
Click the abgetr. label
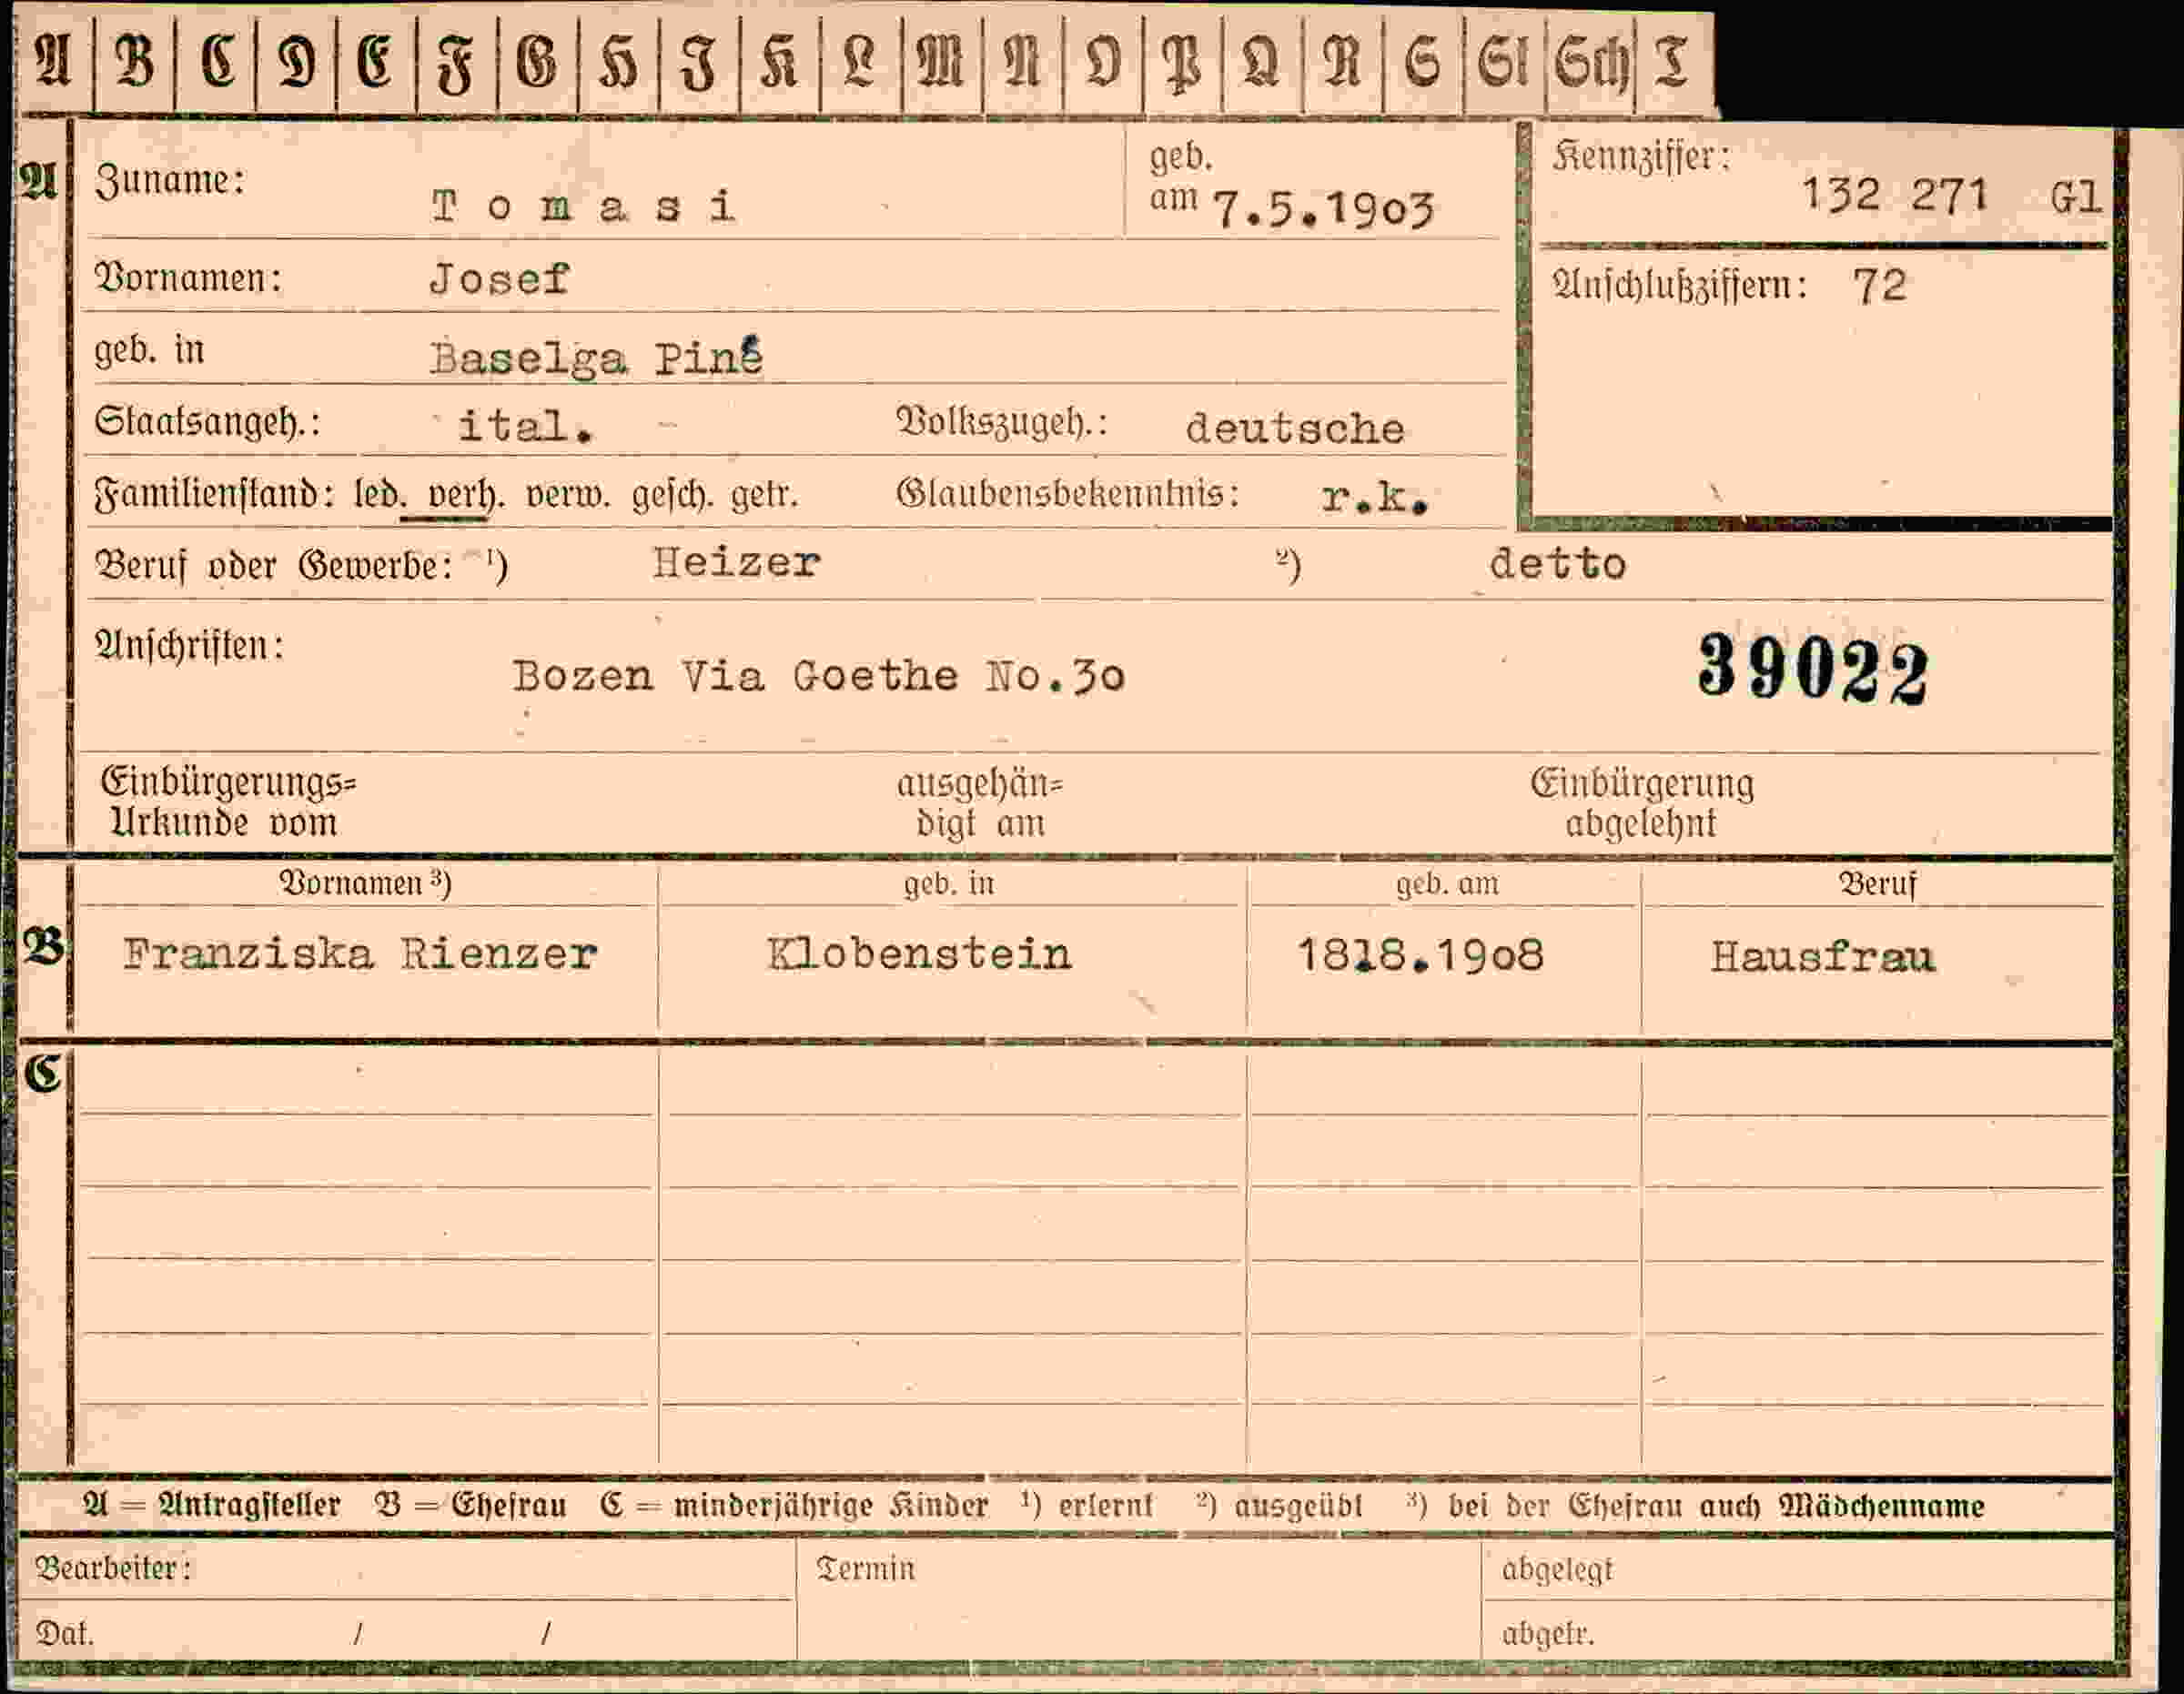pos(1547,1634)
